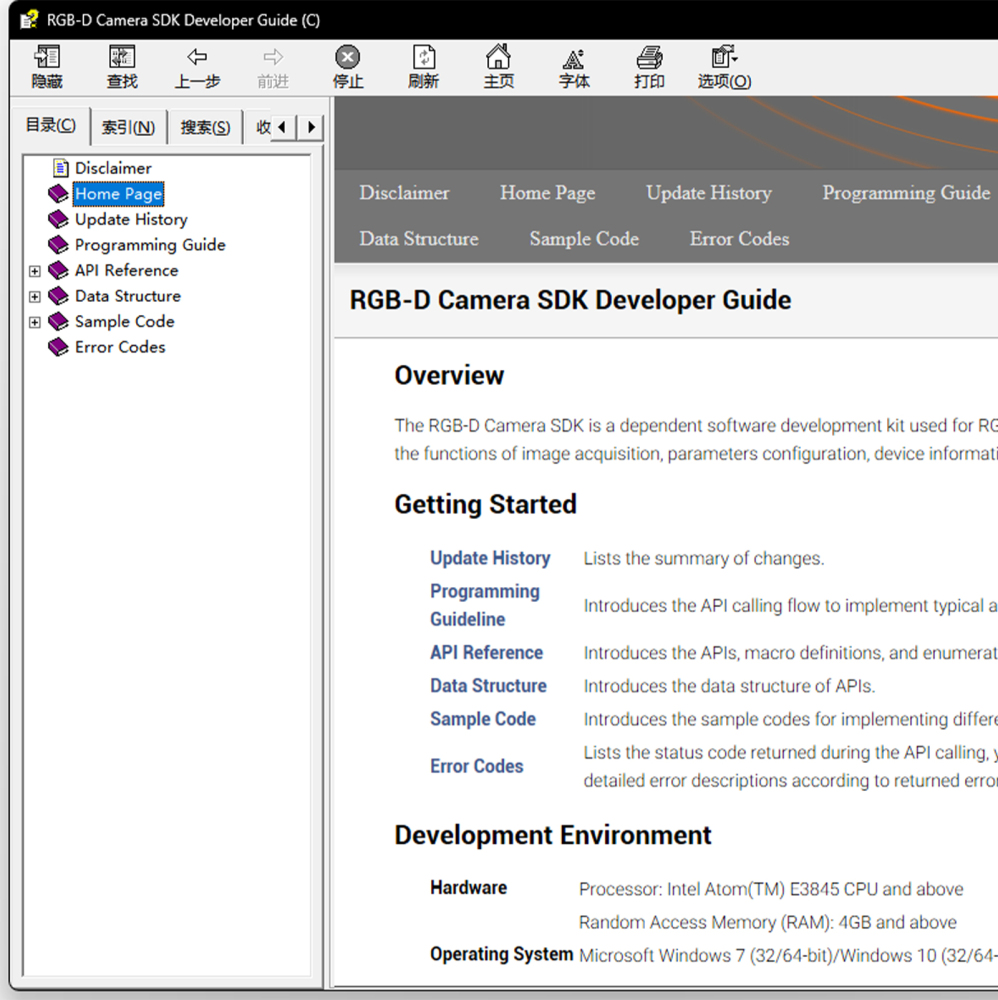
Task: Click Programming Guide in the top navigation bar
Action: click(905, 193)
